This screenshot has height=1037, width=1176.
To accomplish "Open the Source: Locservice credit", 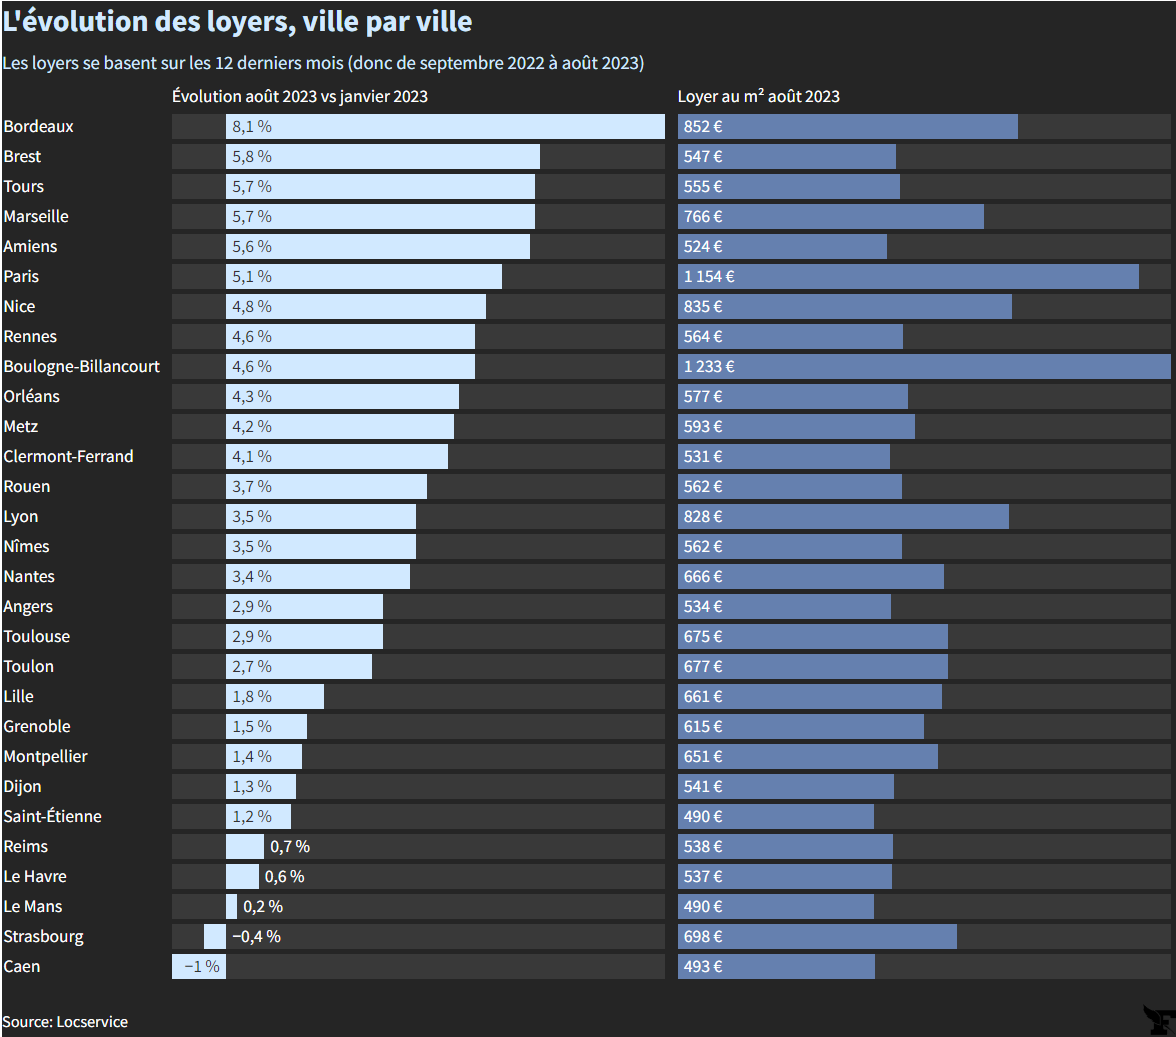I will 65,1021.
